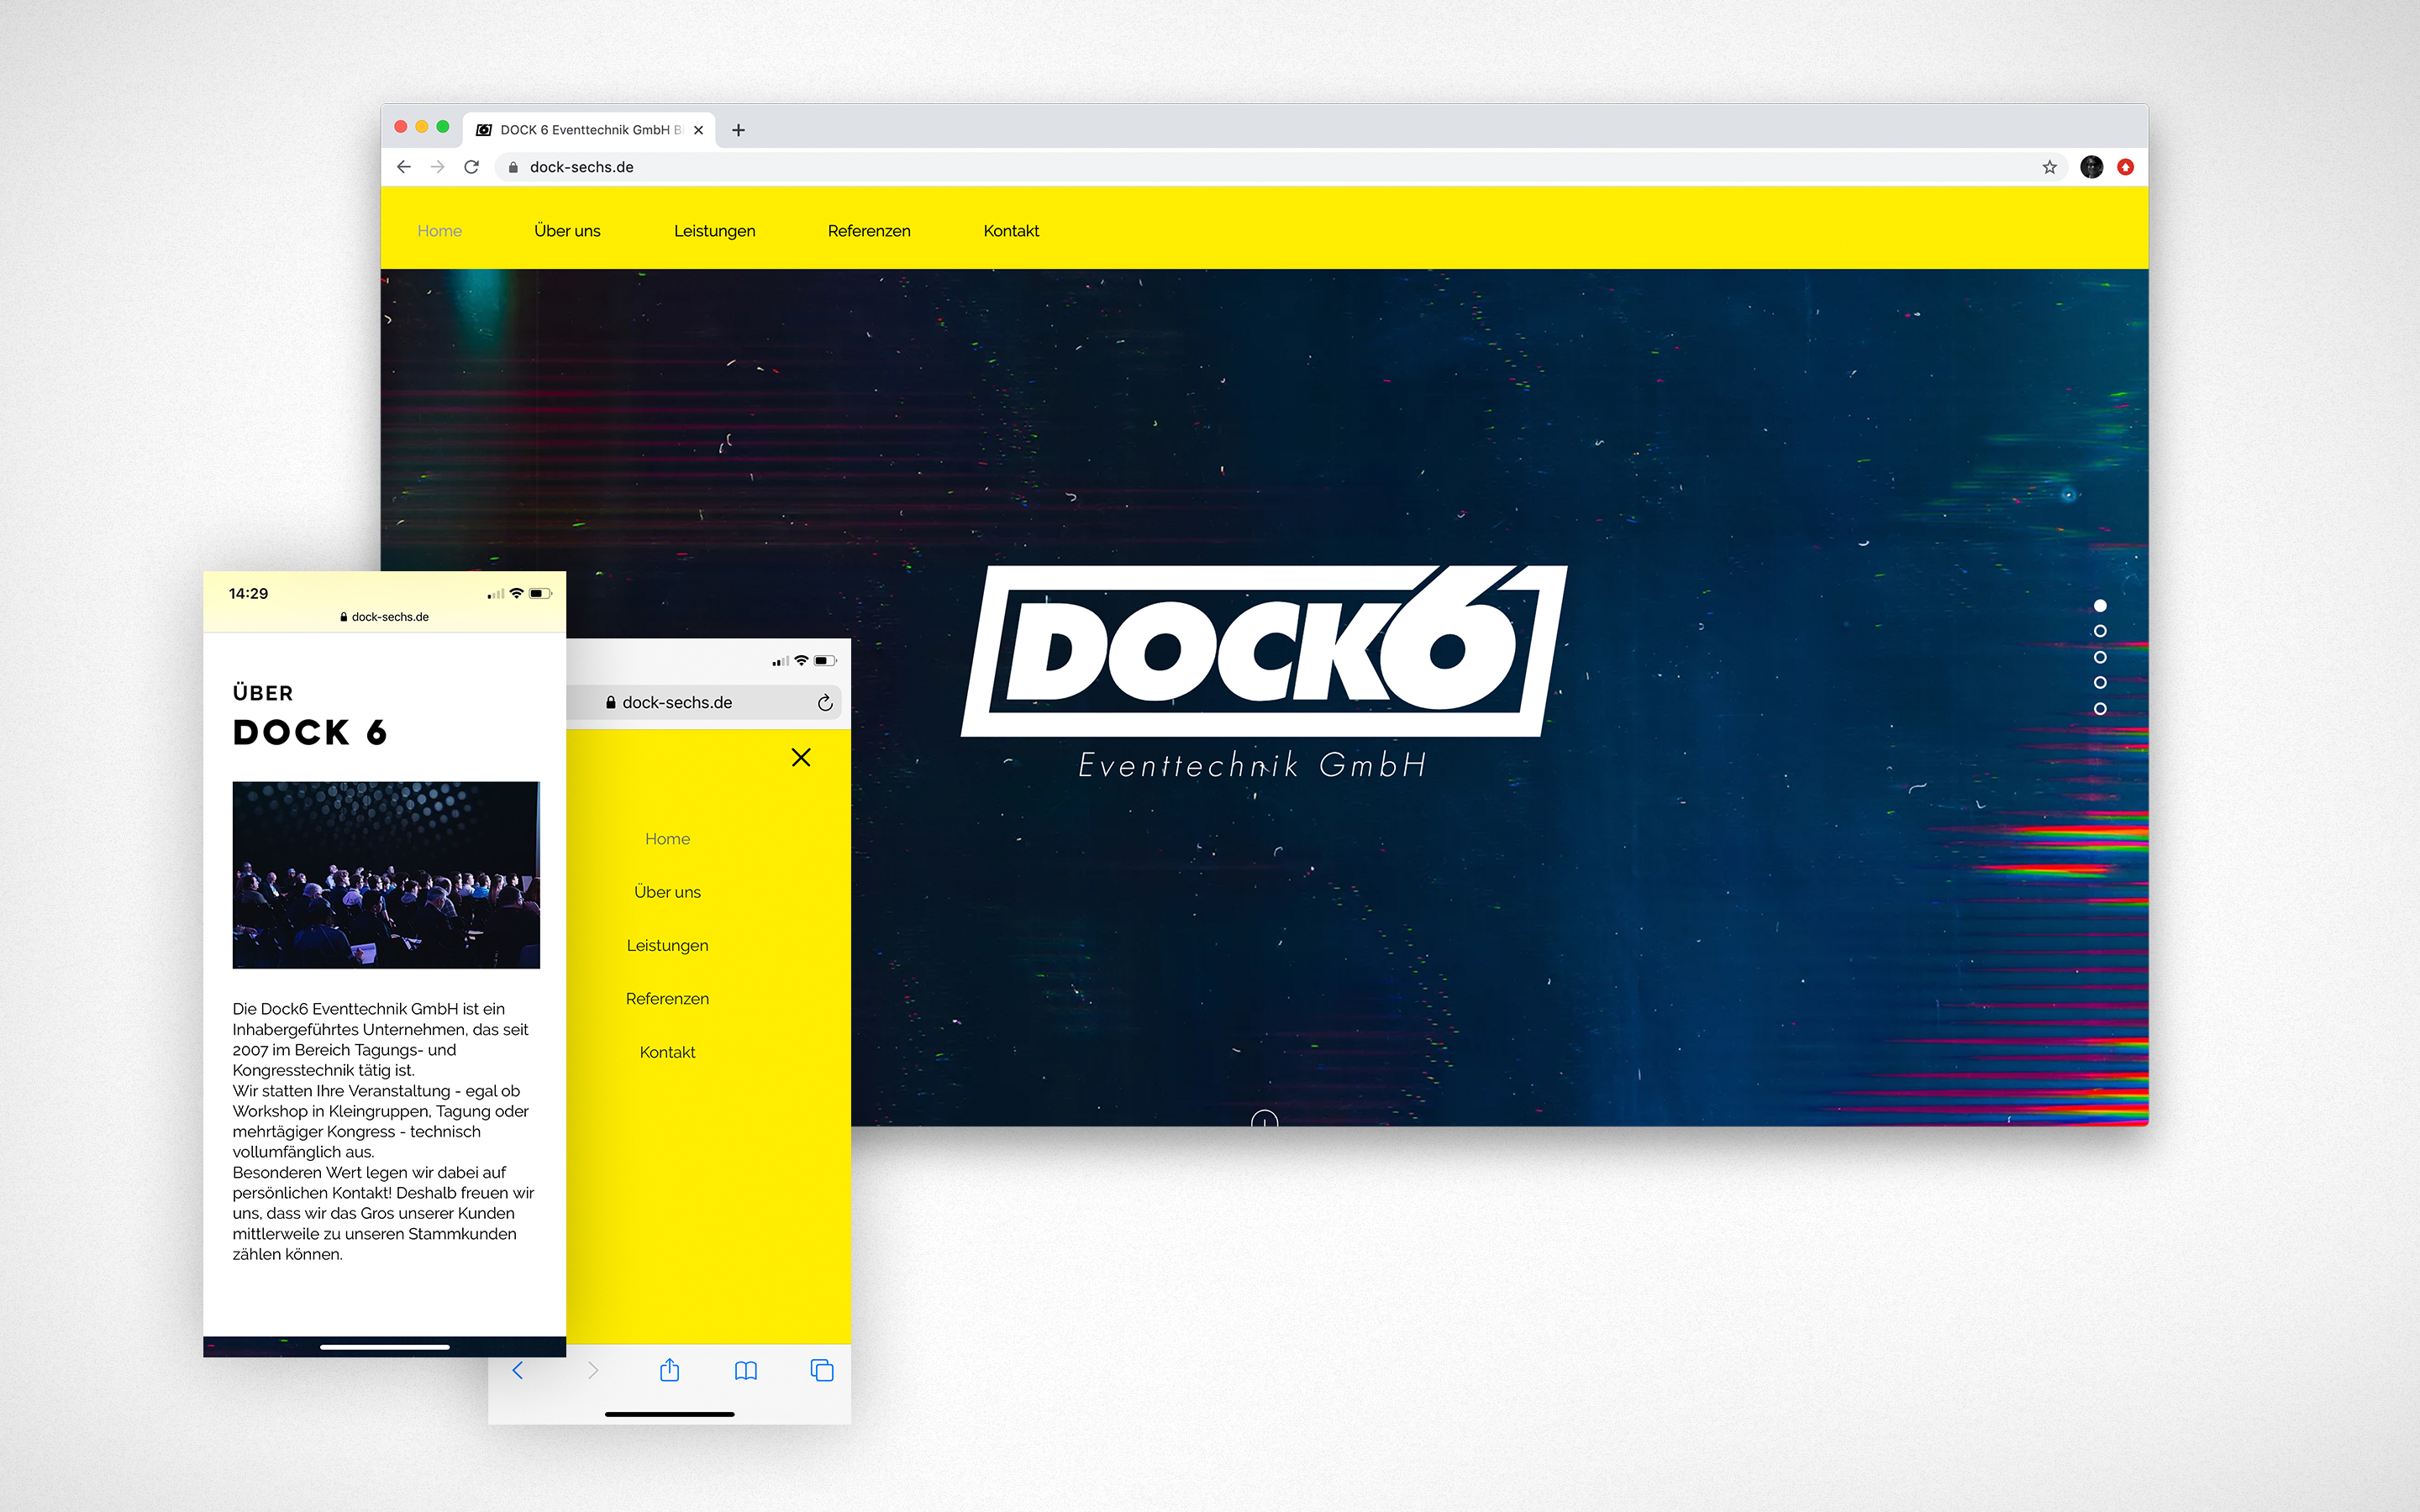Image resolution: width=2420 pixels, height=1512 pixels.
Task: Tap Kontakt in mobile yellow menu
Action: tap(667, 1052)
